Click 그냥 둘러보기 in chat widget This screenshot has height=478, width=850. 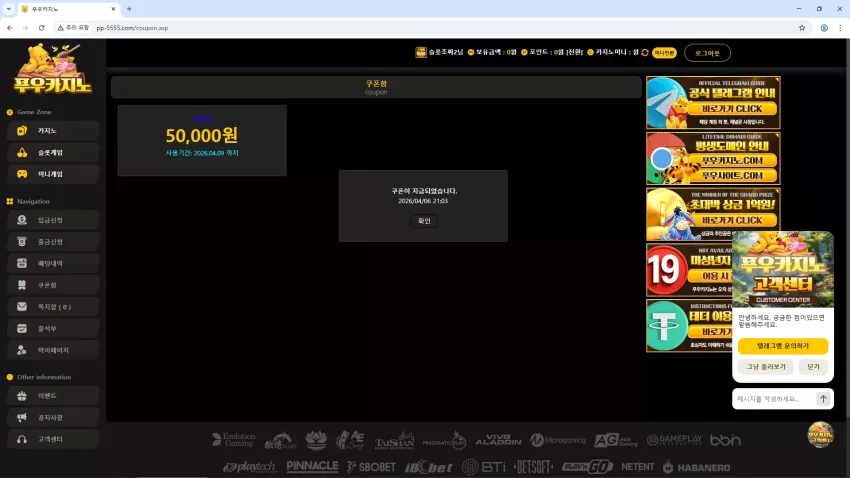766,367
